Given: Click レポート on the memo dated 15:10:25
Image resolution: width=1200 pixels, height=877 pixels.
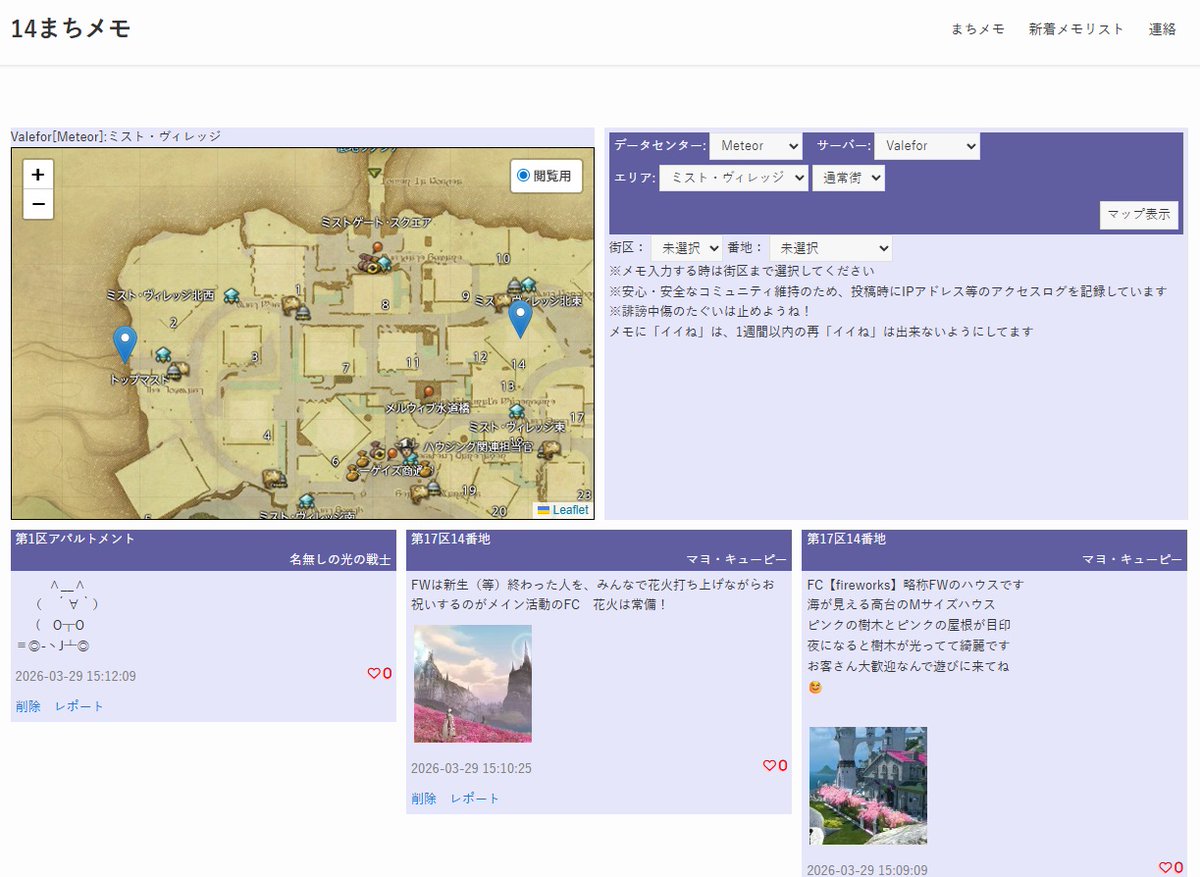Looking at the screenshot, I should (x=475, y=798).
